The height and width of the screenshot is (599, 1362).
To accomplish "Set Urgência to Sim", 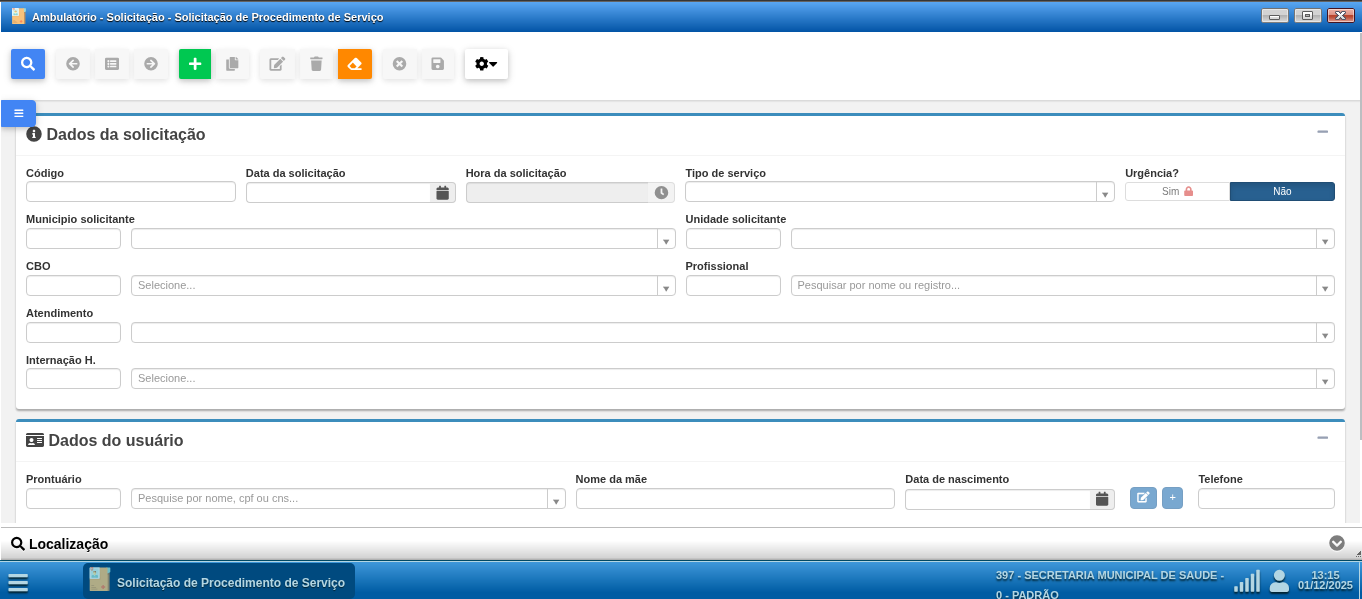I will point(1177,192).
